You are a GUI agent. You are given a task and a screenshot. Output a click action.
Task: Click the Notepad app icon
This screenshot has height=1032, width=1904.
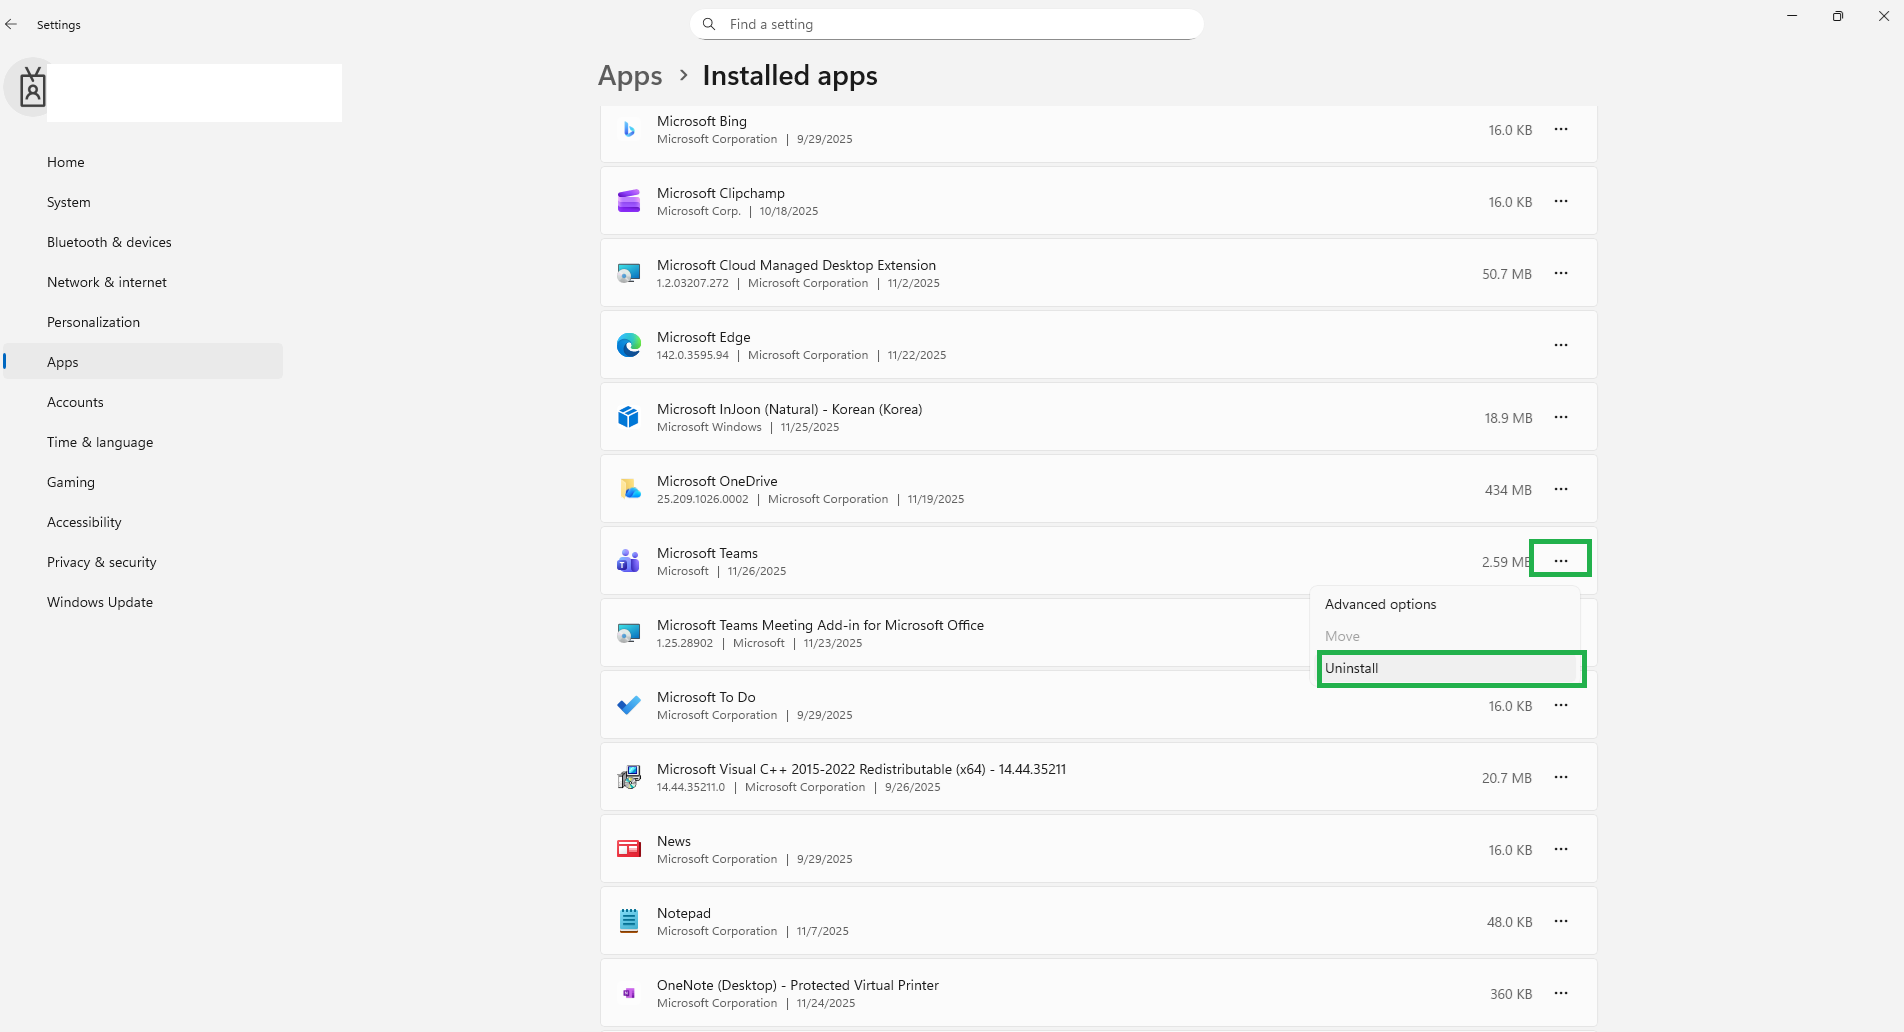coord(629,921)
